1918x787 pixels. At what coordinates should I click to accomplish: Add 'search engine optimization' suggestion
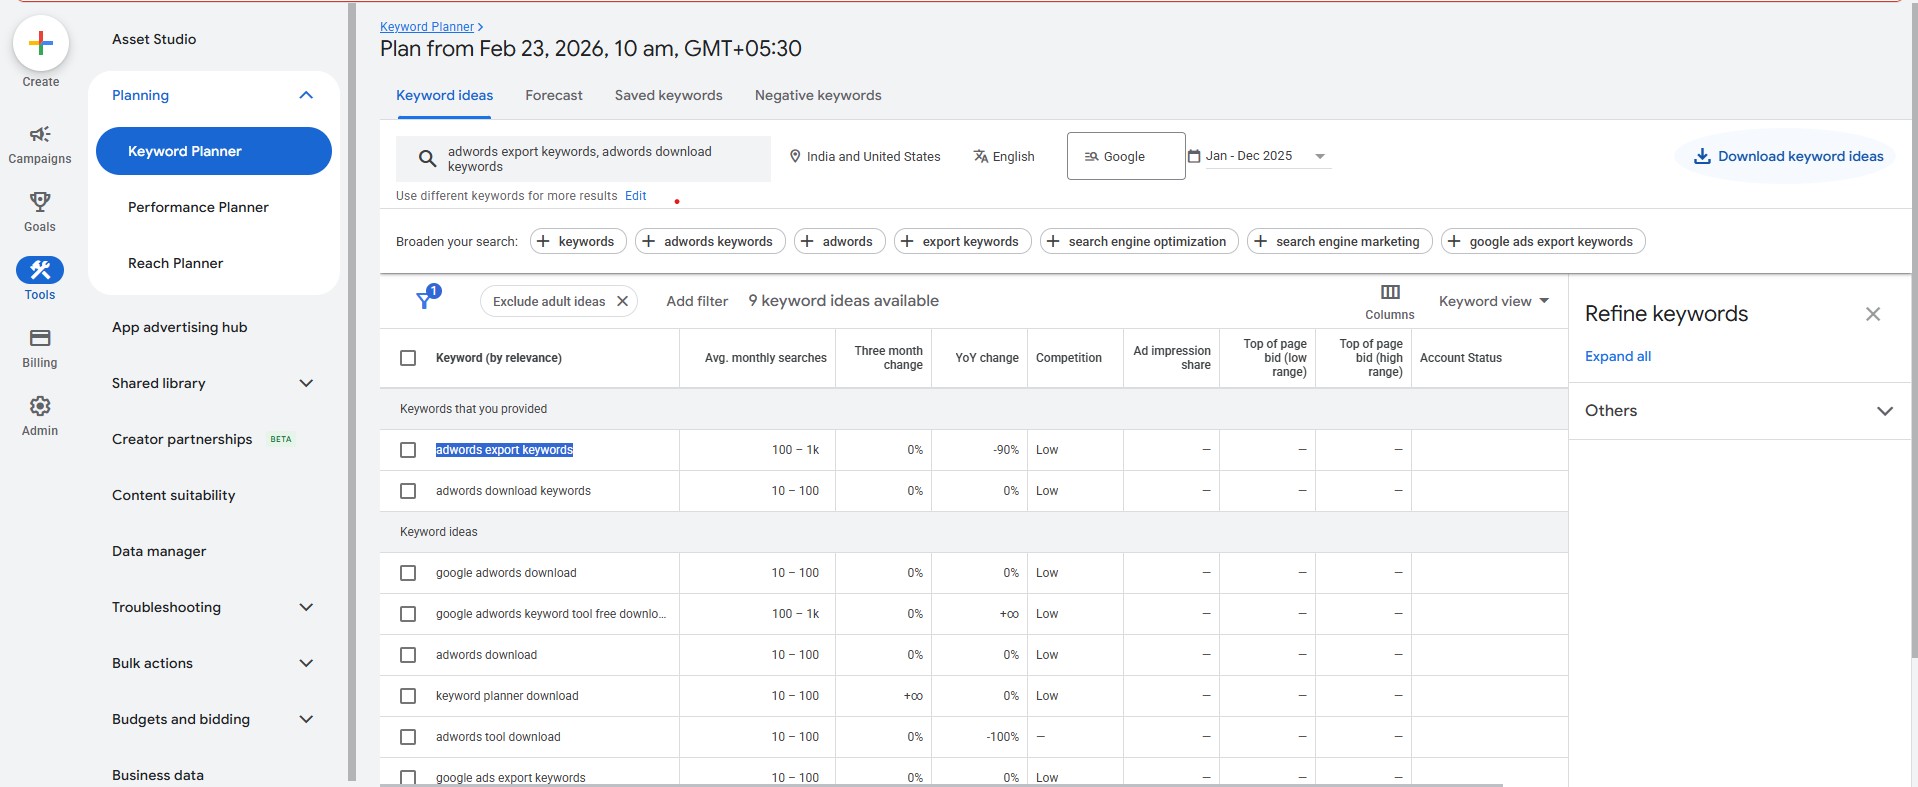click(1139, 241)
